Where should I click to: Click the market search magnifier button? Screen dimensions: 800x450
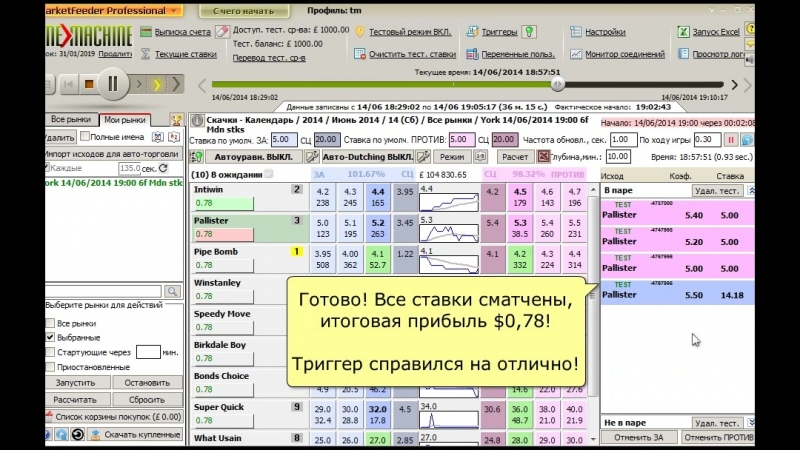172,291
